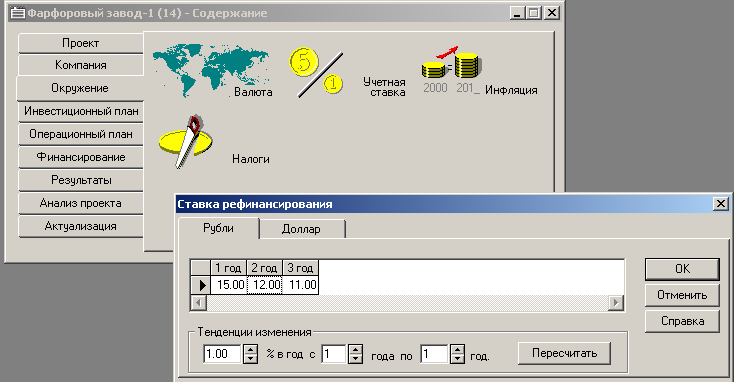734x382 pixels.
Task: Open the Анализ проекта section
Action: click(81, 203)
